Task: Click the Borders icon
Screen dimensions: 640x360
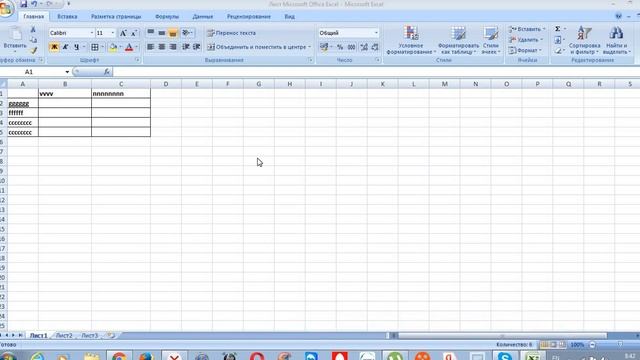Action: (95, 47)
